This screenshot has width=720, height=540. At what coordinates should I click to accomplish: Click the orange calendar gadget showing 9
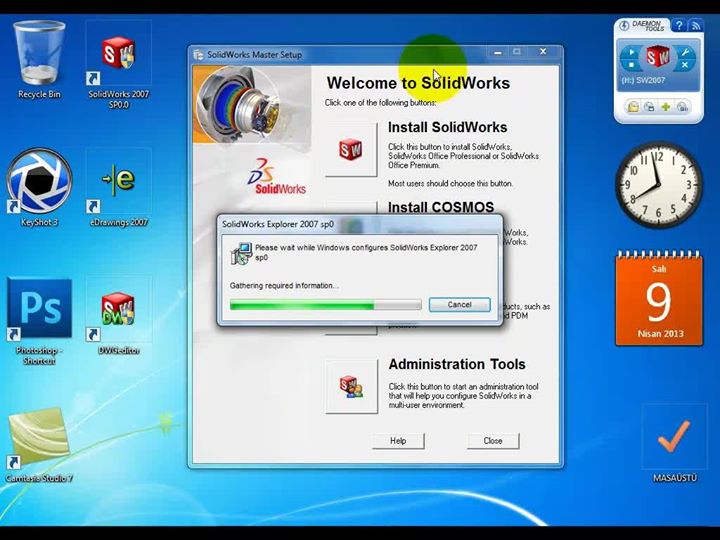659,298
